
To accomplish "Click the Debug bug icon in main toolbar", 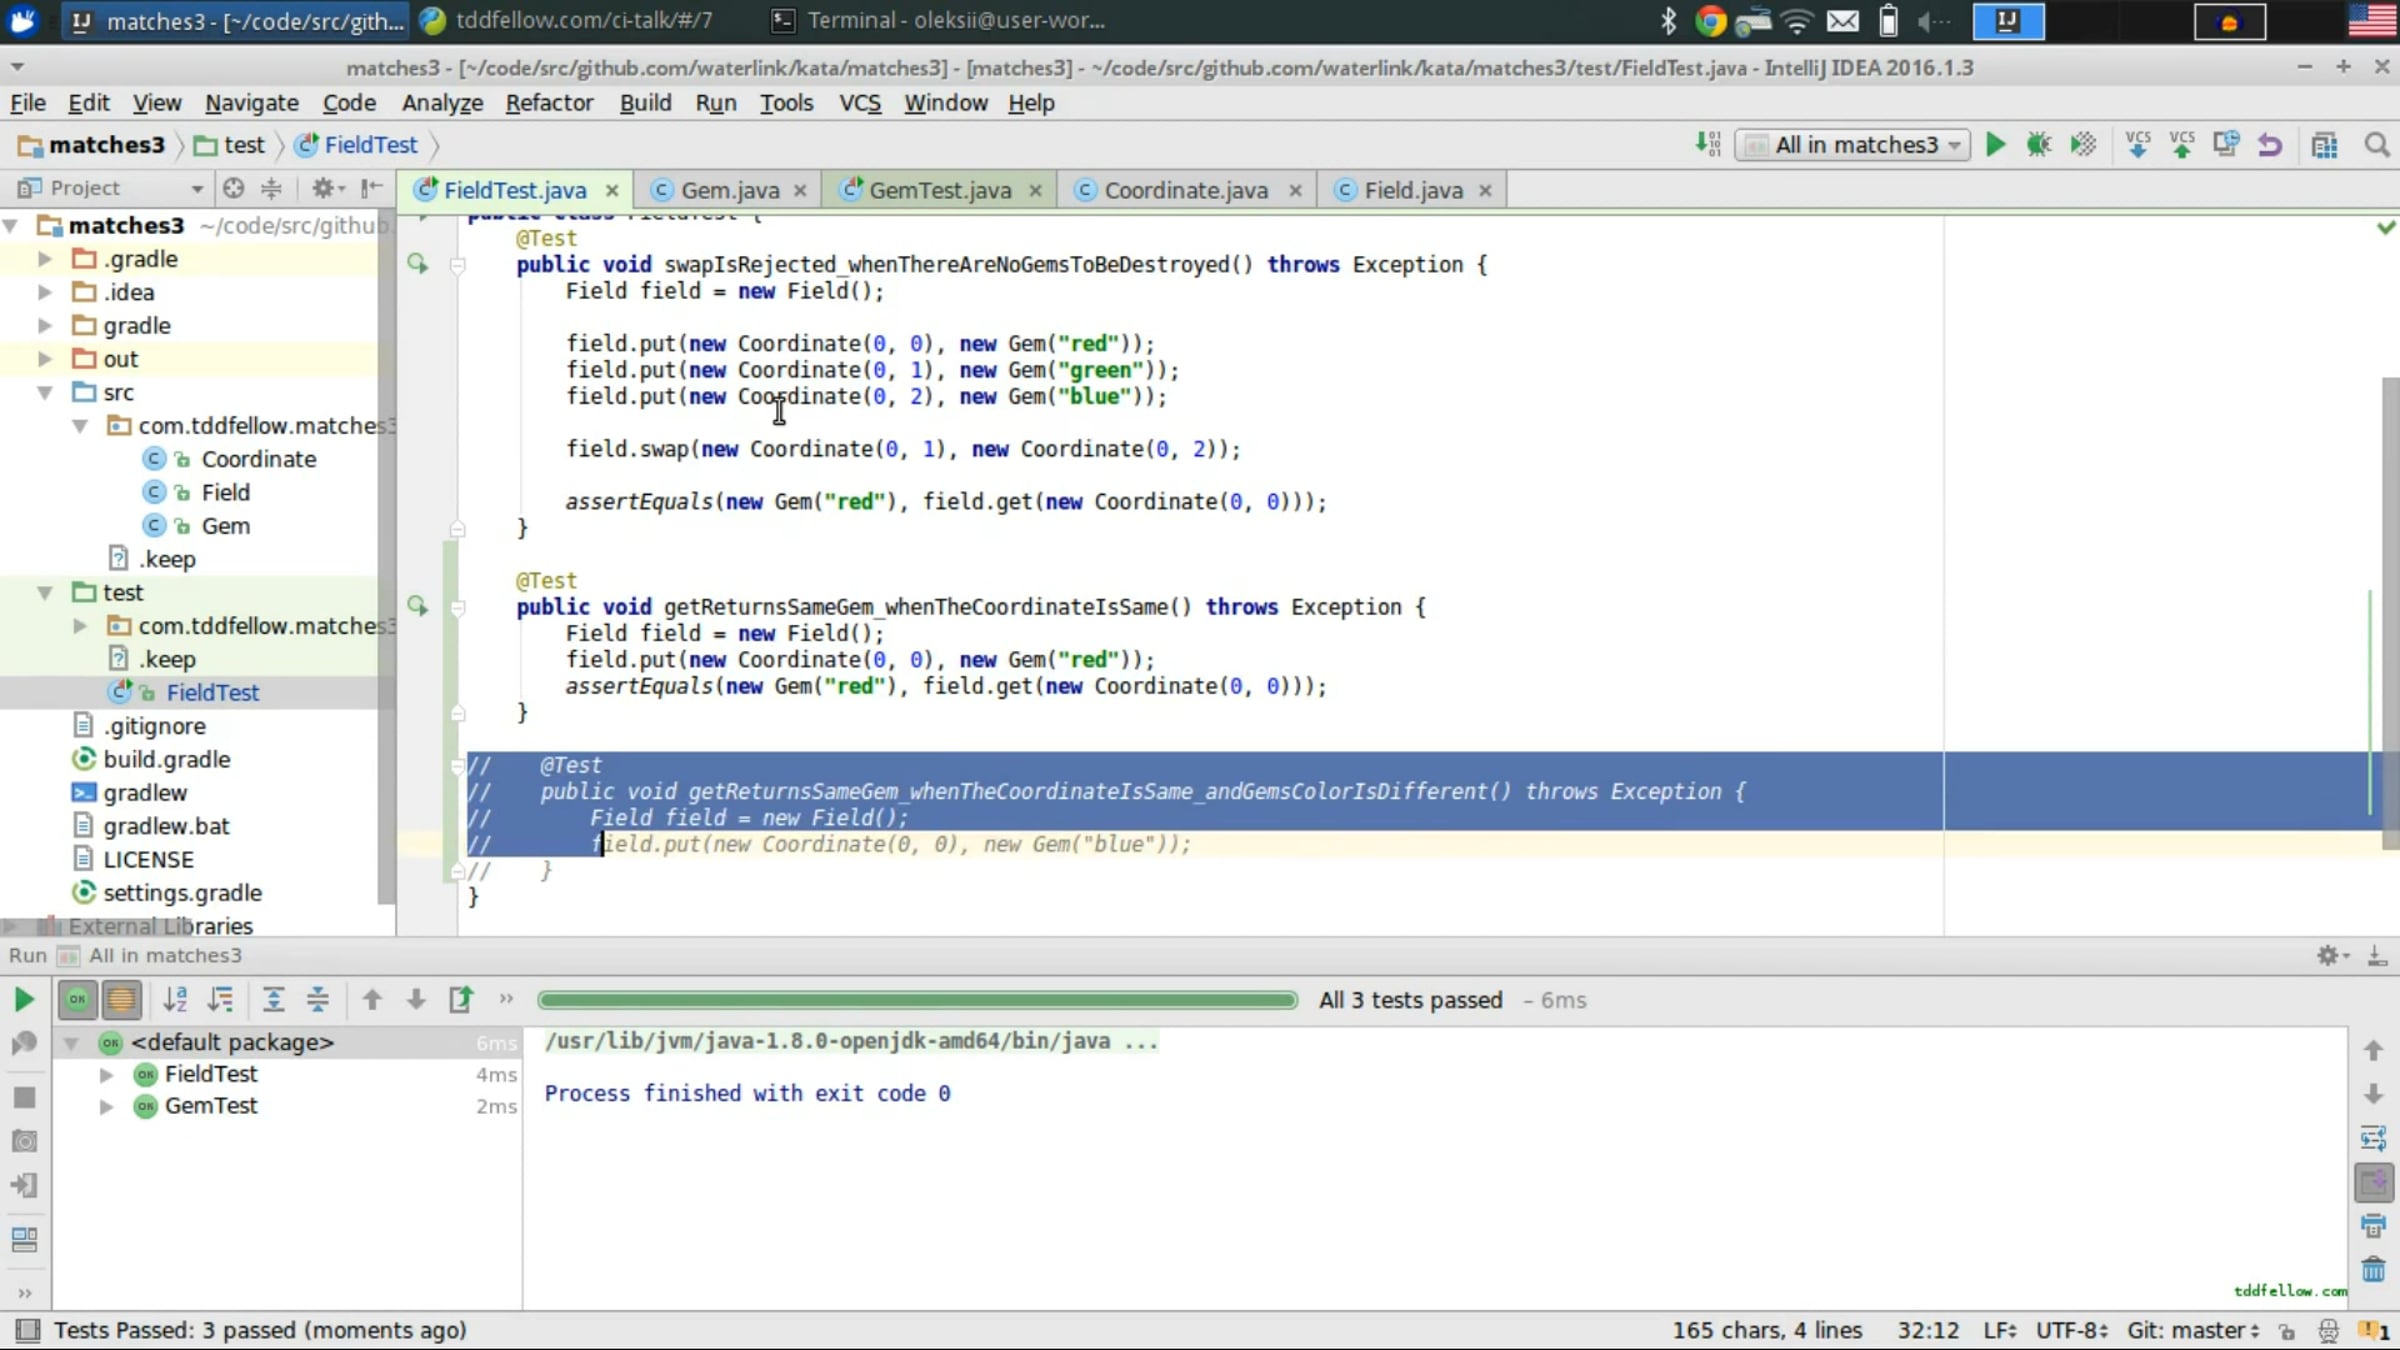I will (x=2039, y=145).
